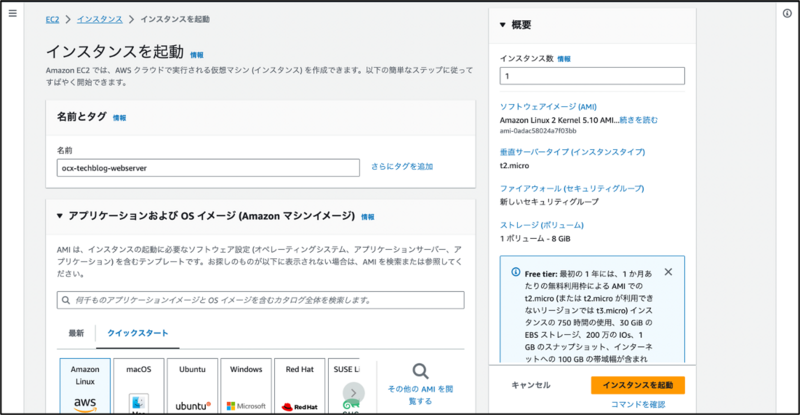Collapse the 概要 summary panel
This screenshot has height=415, width=800.
coord(503,25)
